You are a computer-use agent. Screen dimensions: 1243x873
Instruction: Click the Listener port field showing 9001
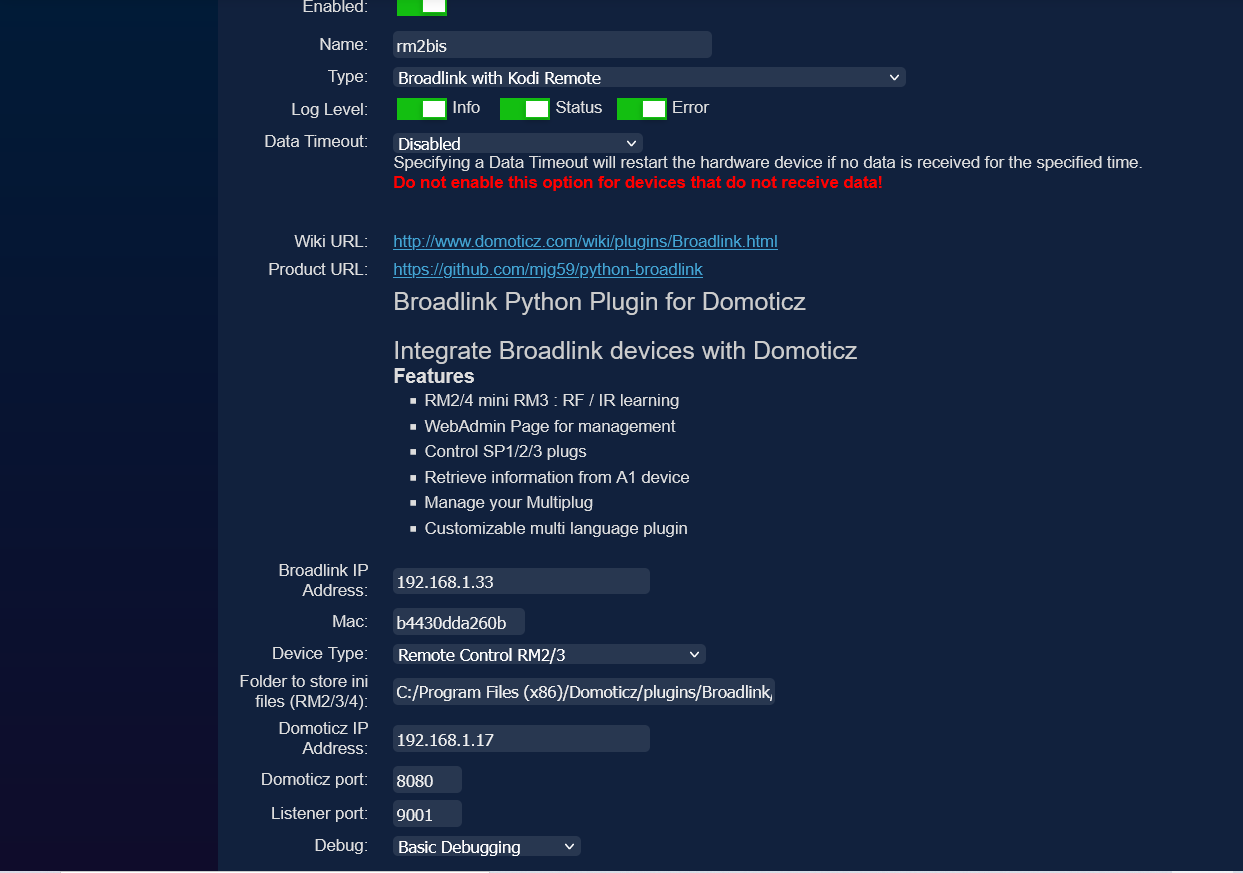click(x=427, y=814)
